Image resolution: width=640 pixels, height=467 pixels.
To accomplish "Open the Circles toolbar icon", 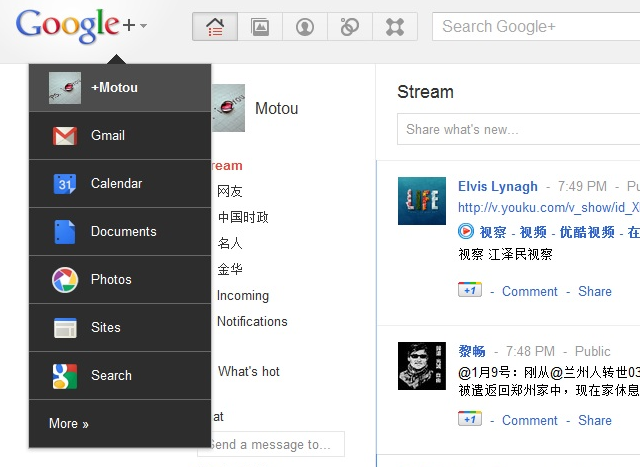I will point(350,27).
